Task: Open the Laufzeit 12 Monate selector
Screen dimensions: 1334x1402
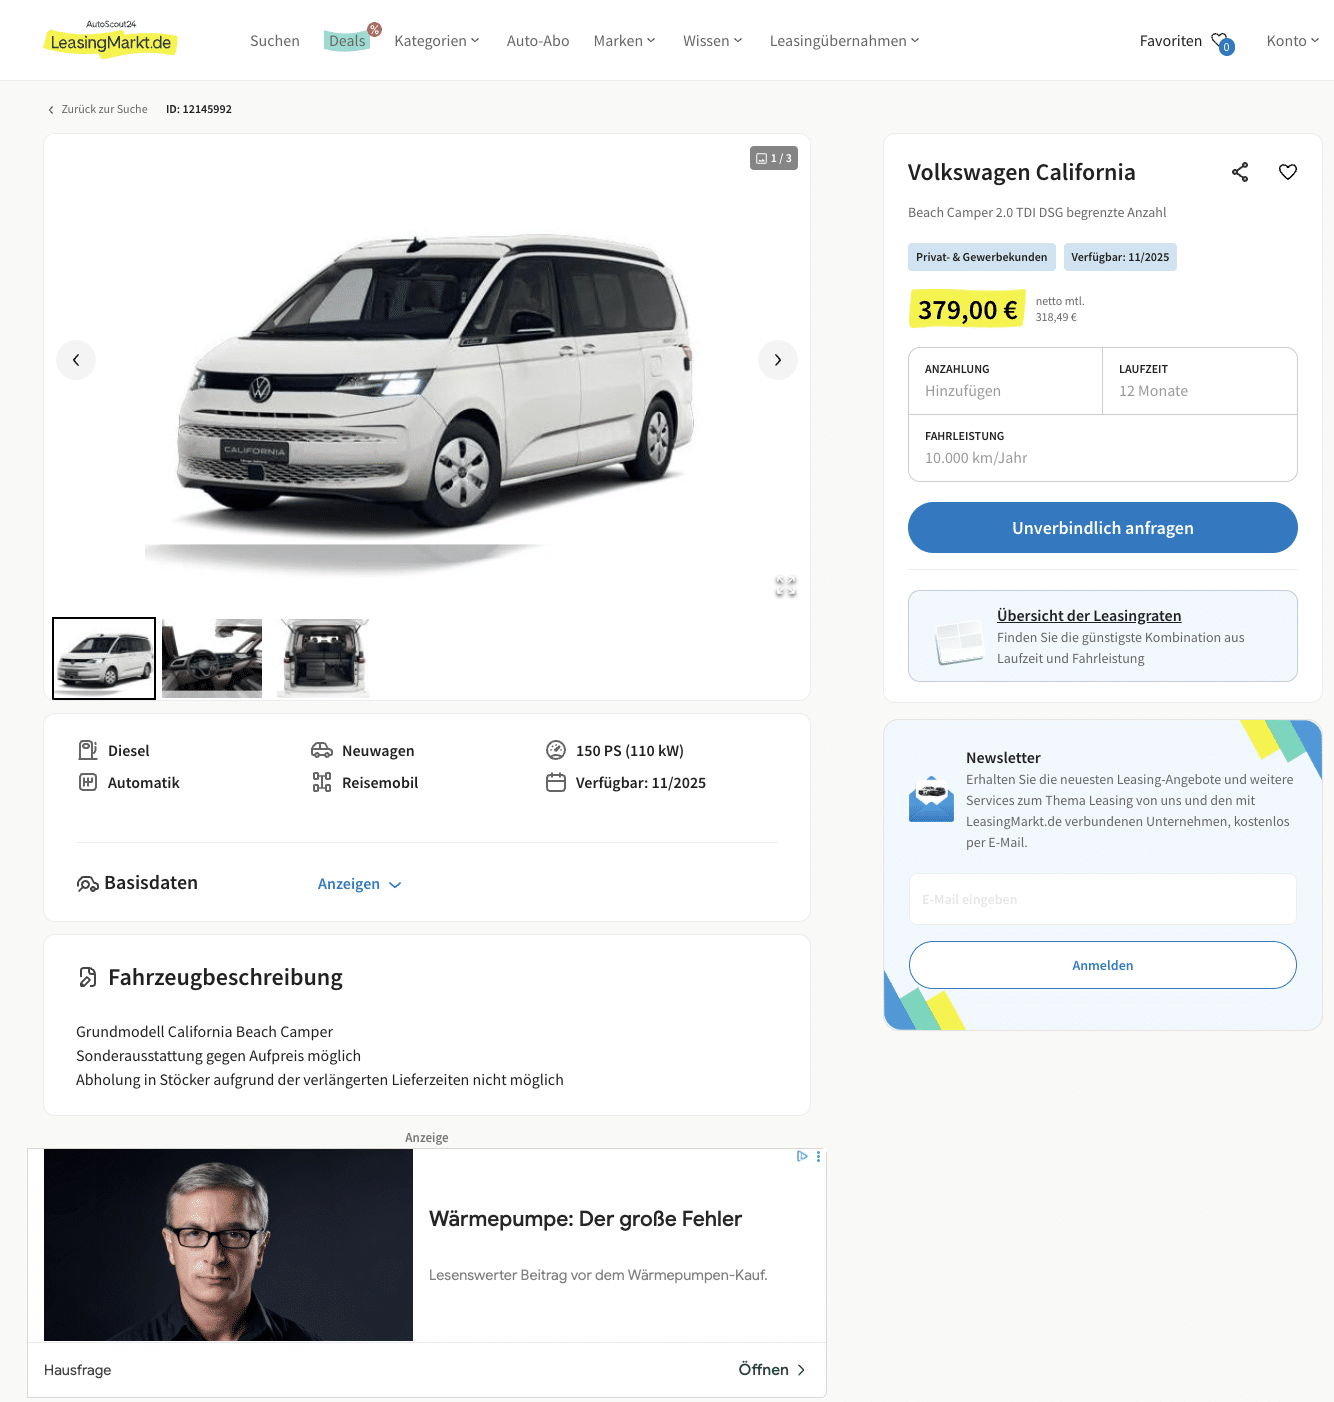Action: click(x=1200, y=381)
